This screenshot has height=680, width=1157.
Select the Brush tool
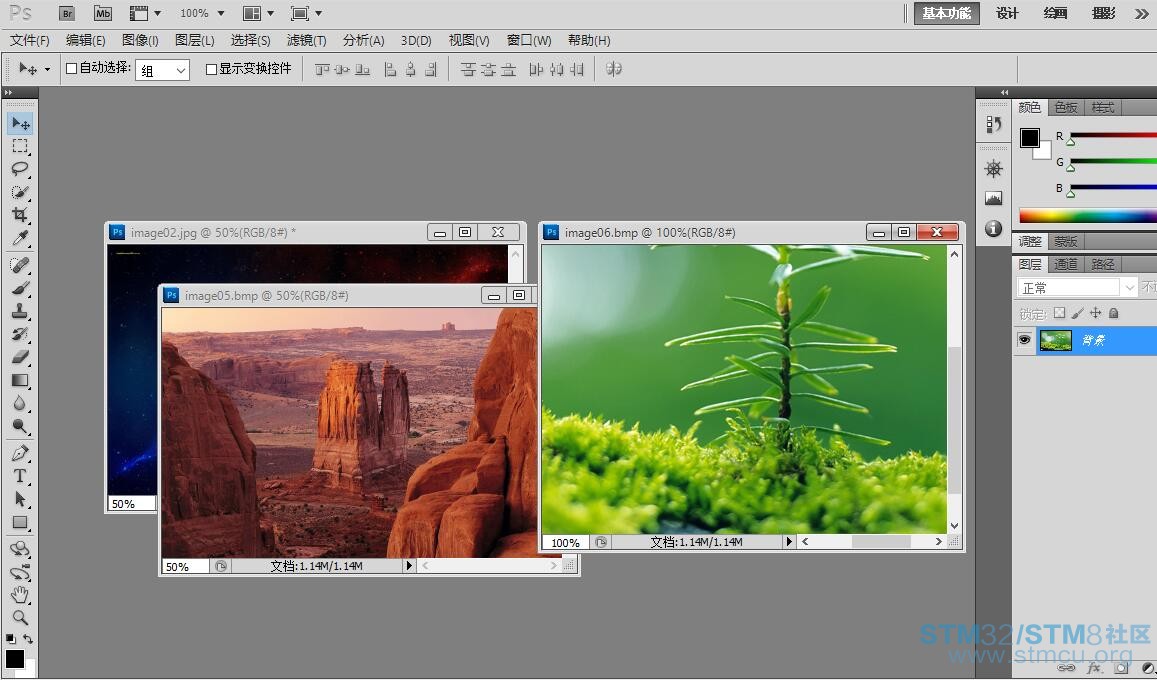tap(20, 288)
